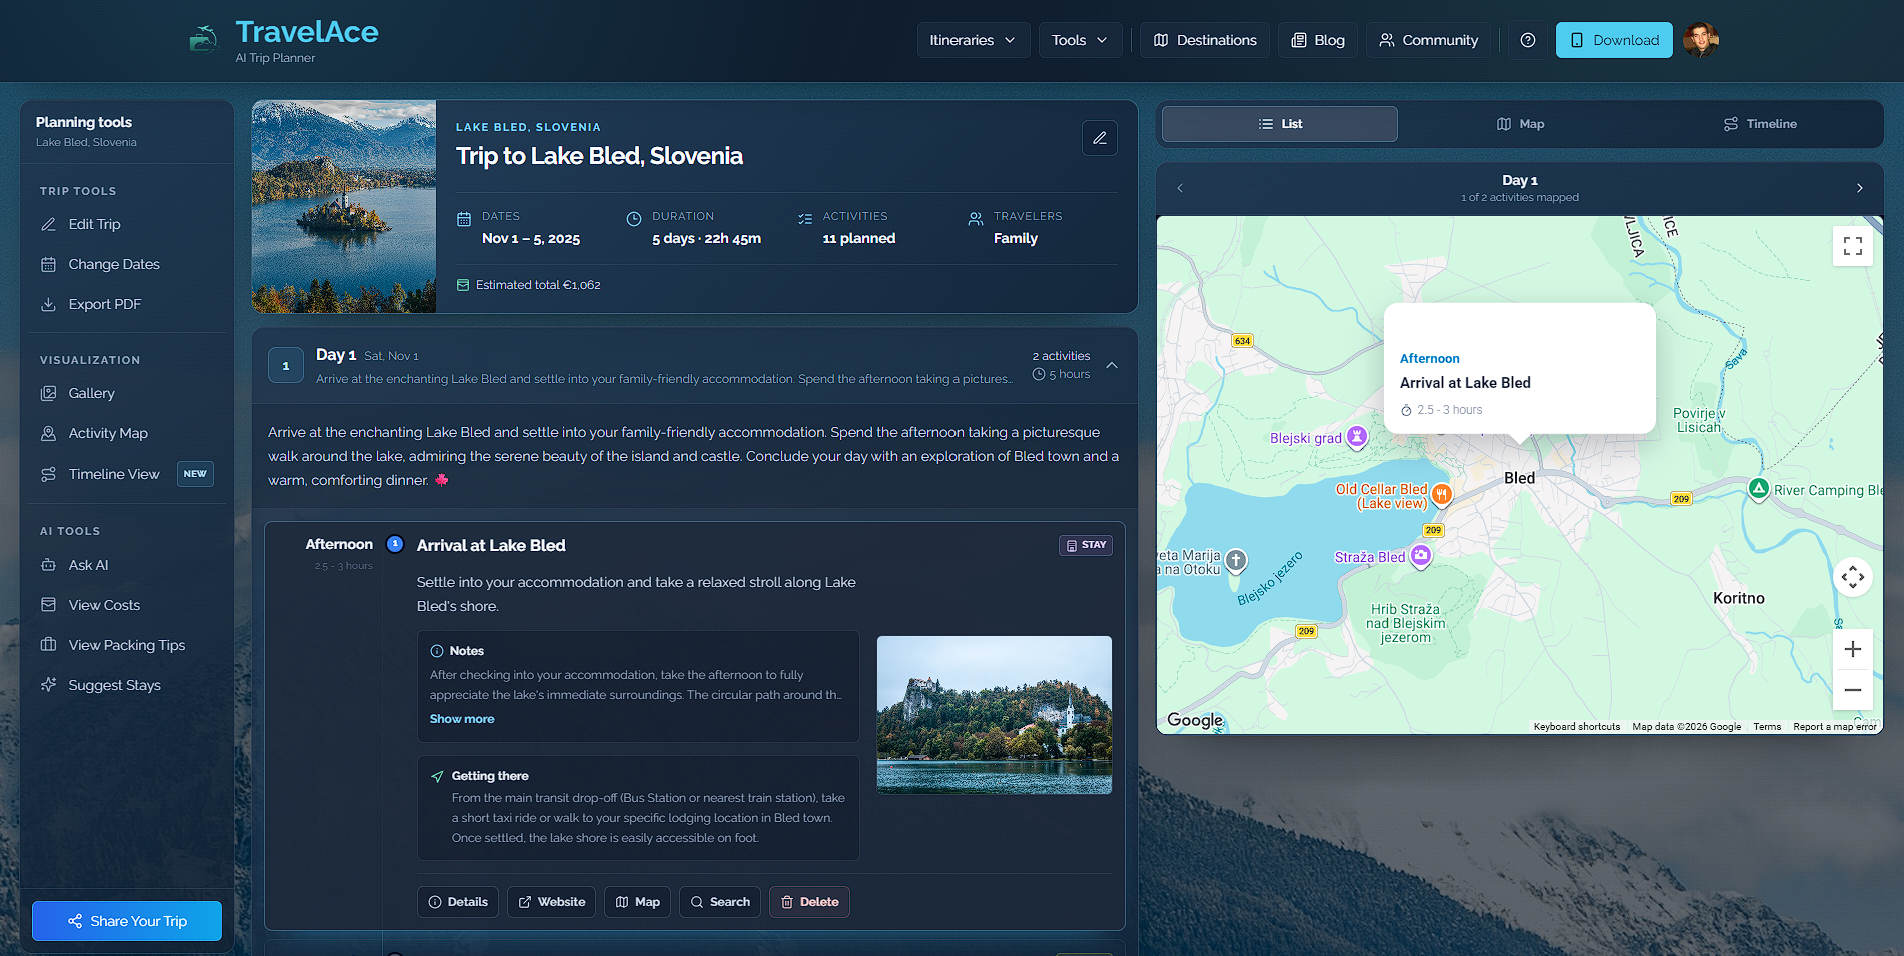
Task: Click the Google logo on map
Action: 1195,720
